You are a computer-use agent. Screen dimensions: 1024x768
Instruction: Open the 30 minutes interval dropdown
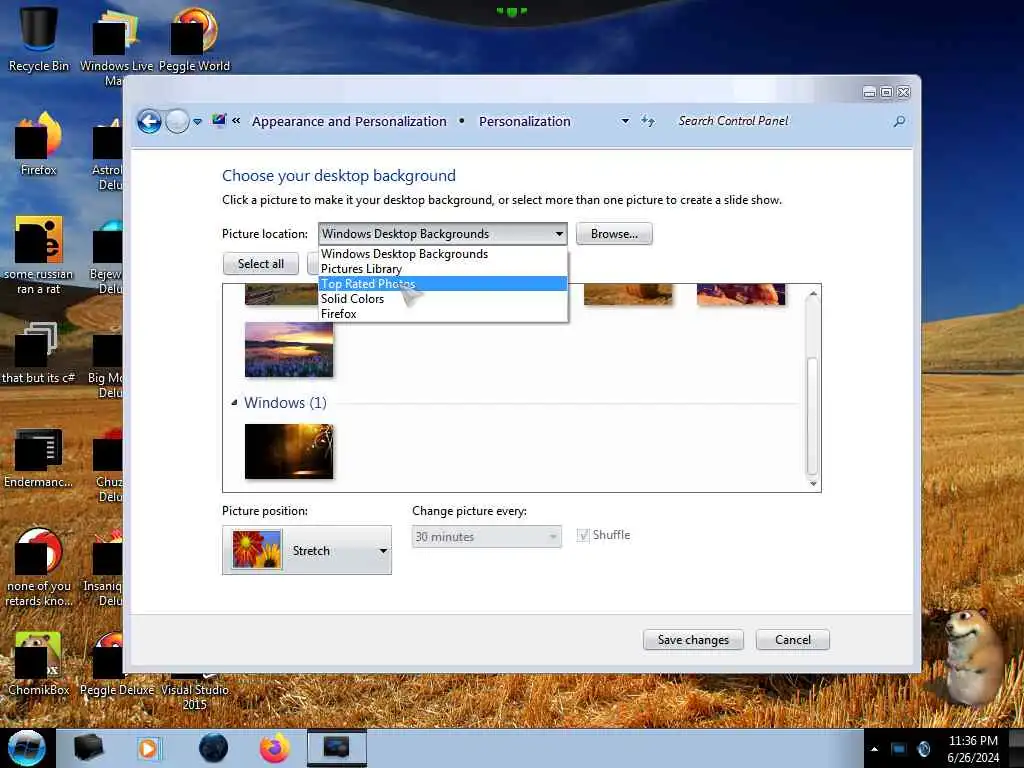point(487,536)
